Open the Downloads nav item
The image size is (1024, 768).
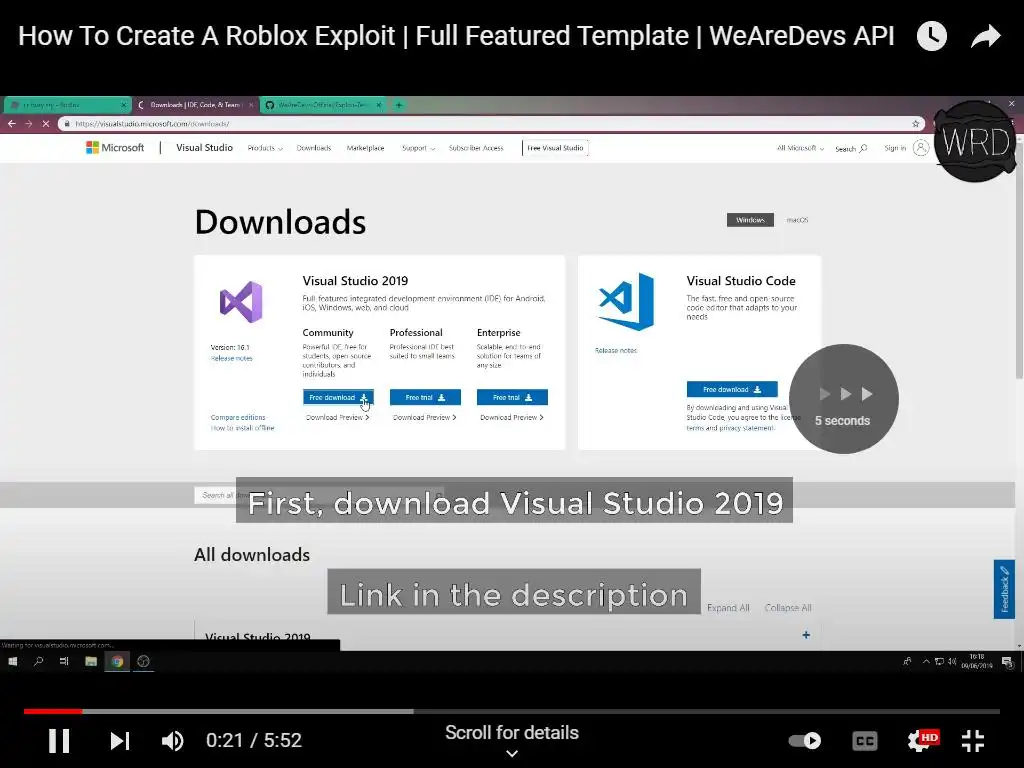(313, 148)
